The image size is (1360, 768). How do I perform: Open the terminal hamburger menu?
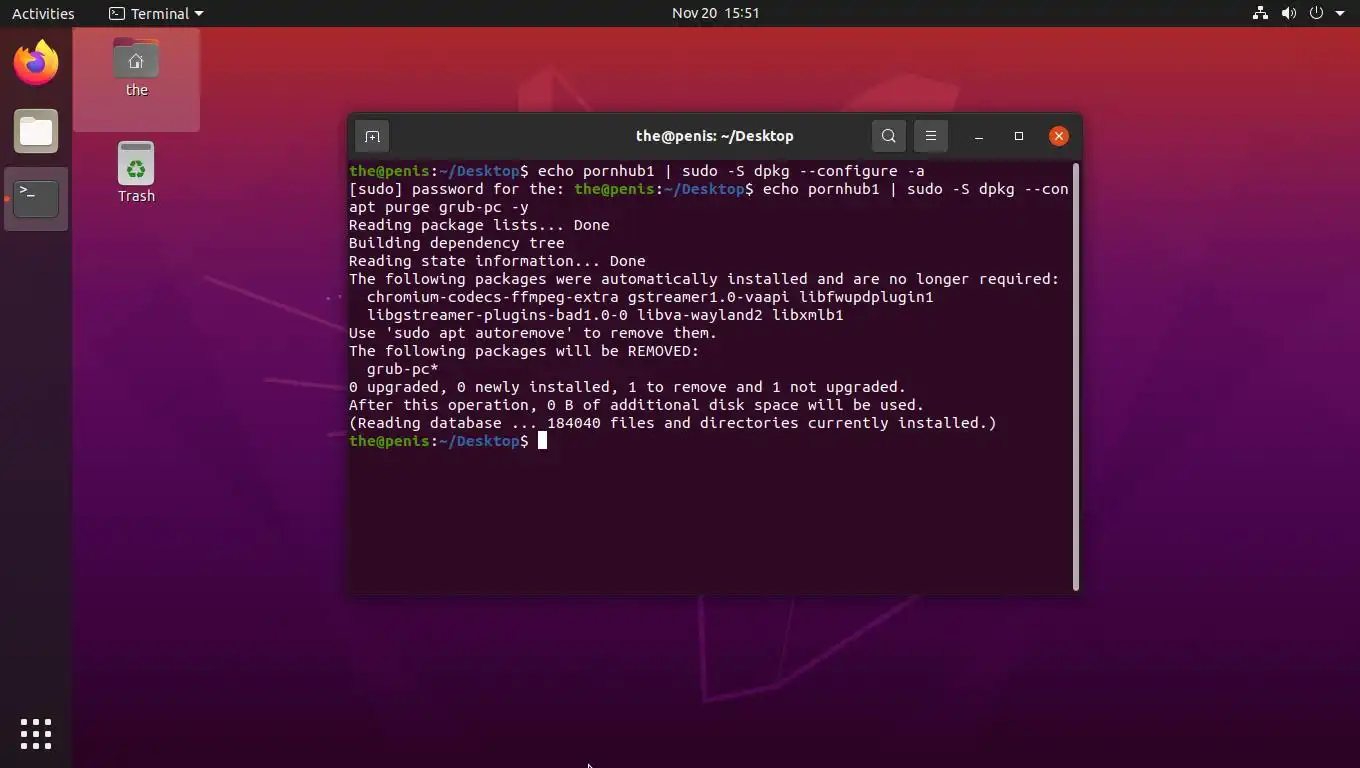[x=931, y=136]
